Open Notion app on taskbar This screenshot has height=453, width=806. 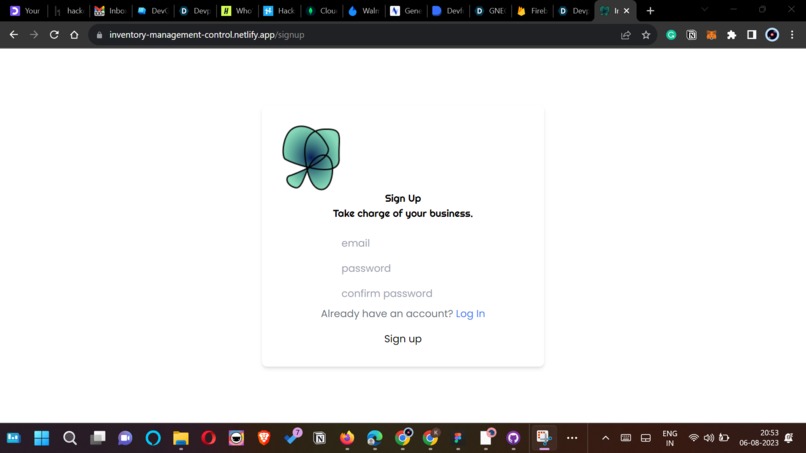(x=320, y=438)
